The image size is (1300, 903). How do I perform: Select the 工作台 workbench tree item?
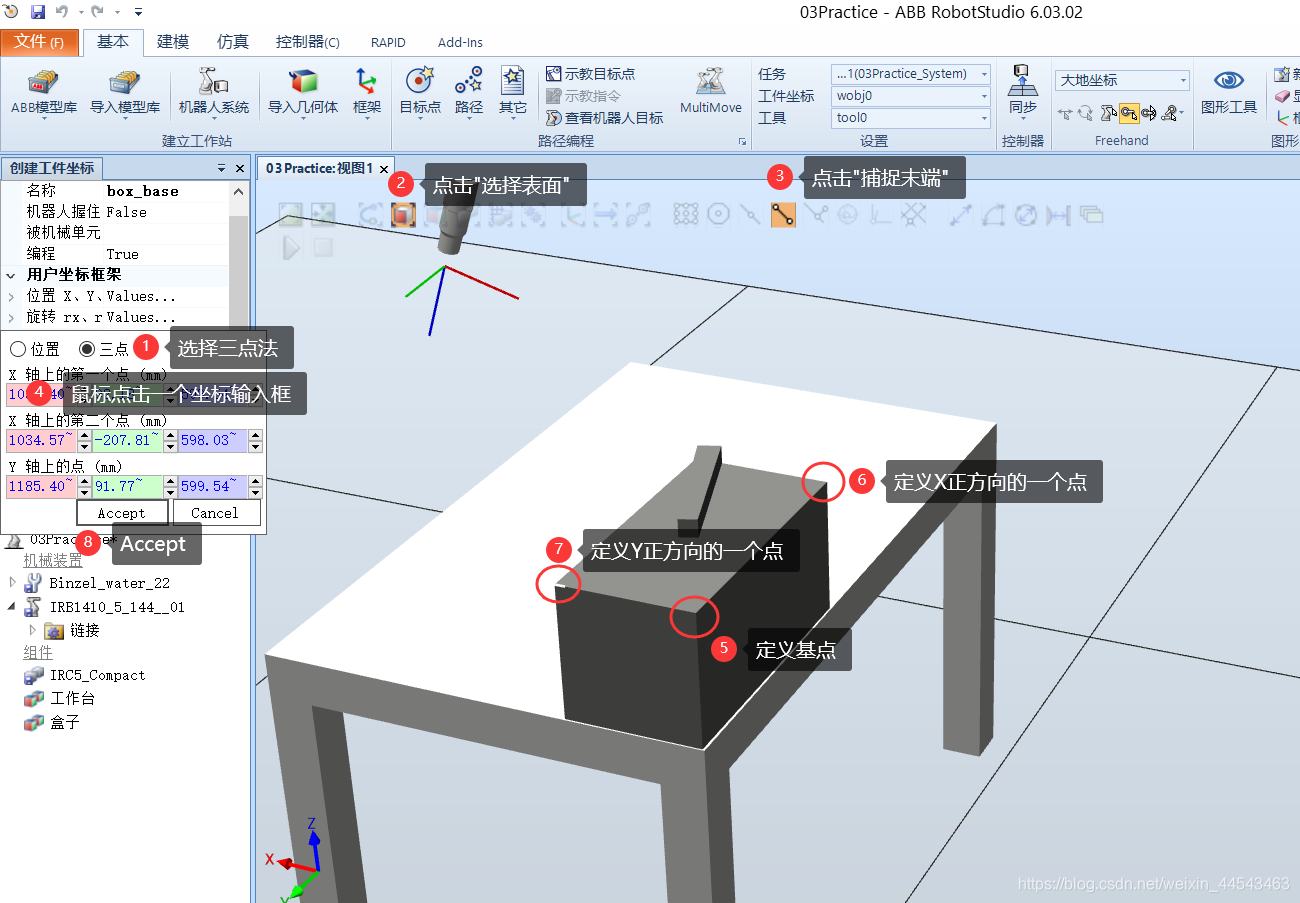(60, 699)
